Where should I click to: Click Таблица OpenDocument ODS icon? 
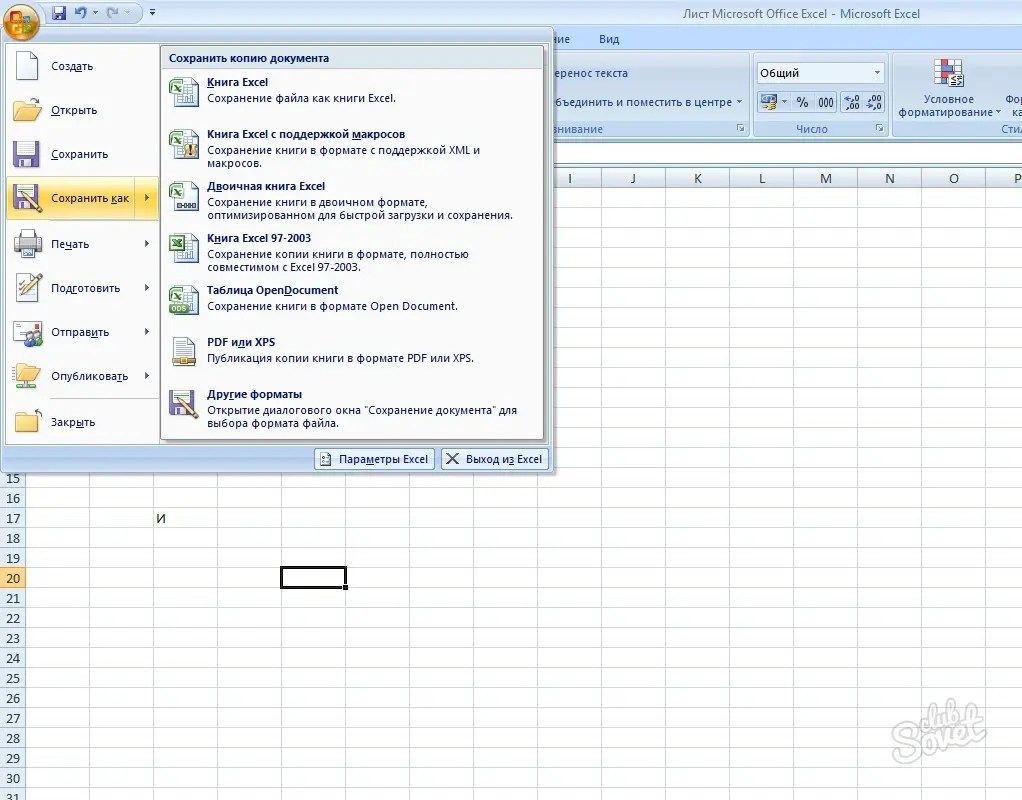[x=184, y=300]
